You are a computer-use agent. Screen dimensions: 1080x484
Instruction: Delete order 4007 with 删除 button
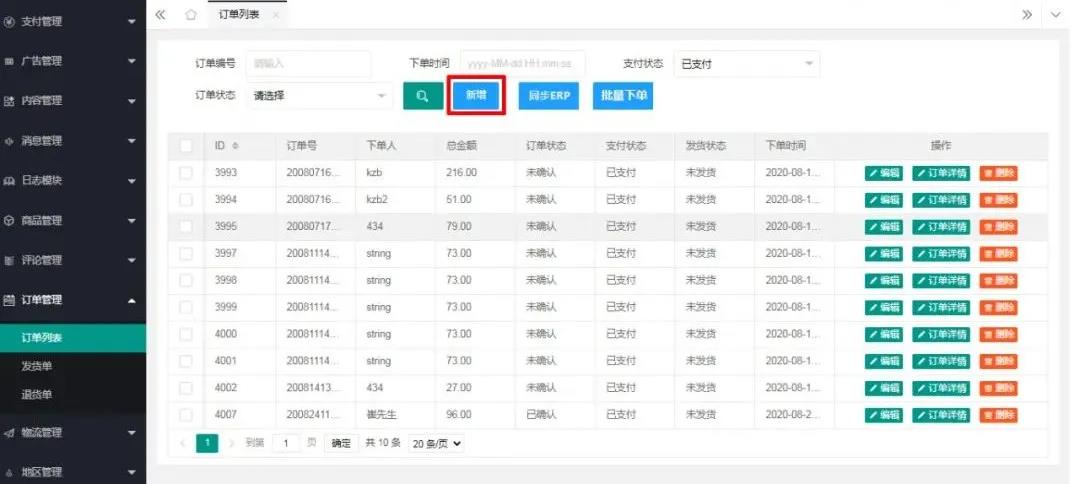pyautogui.click(x=998, y=415)
